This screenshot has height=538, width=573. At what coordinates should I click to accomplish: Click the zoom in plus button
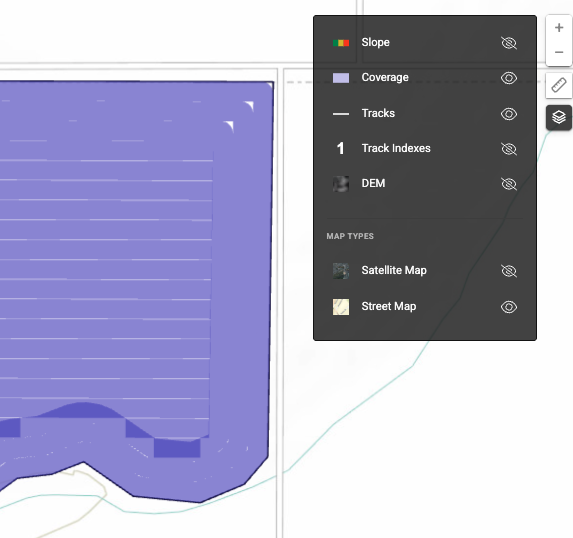(559, 28)
